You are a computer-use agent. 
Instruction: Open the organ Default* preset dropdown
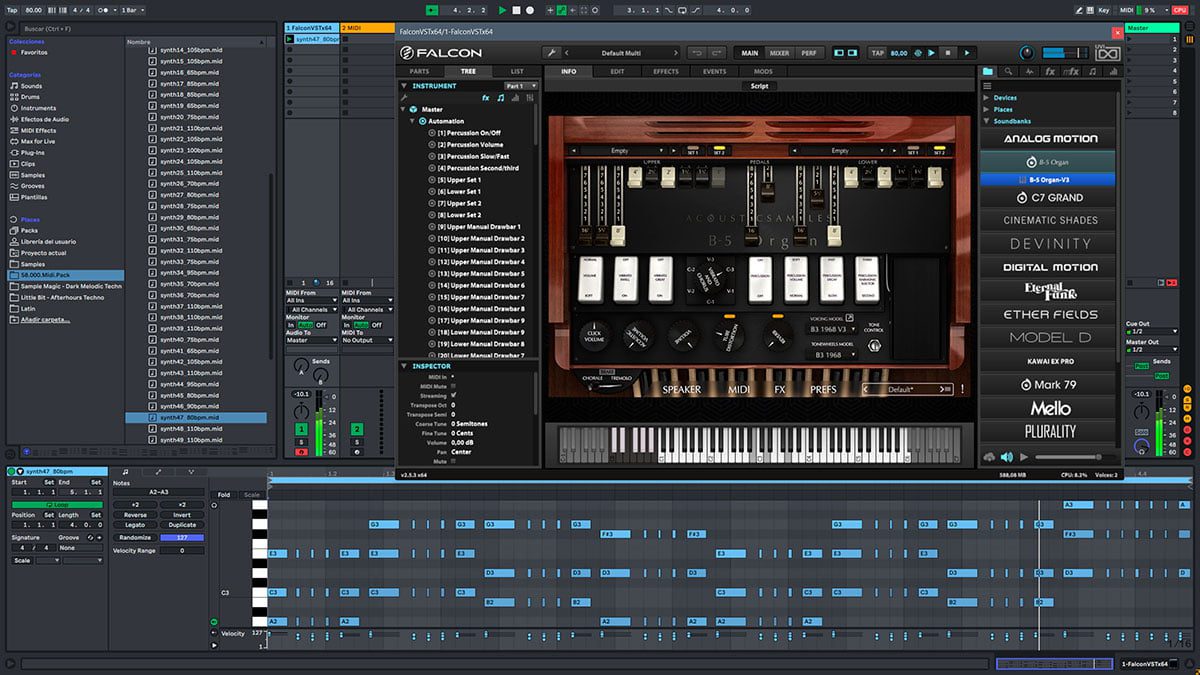click(x=909, y=389)
